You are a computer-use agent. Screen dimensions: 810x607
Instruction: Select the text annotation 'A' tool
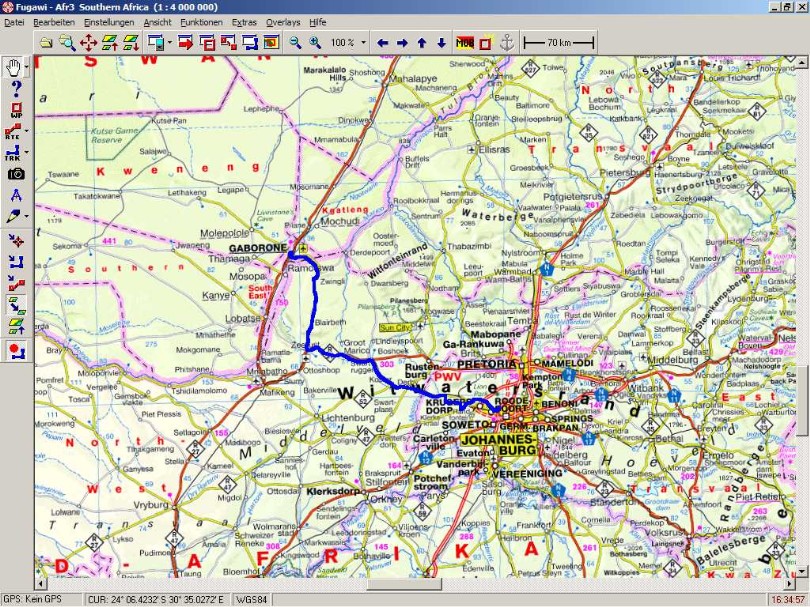point(15,194)
